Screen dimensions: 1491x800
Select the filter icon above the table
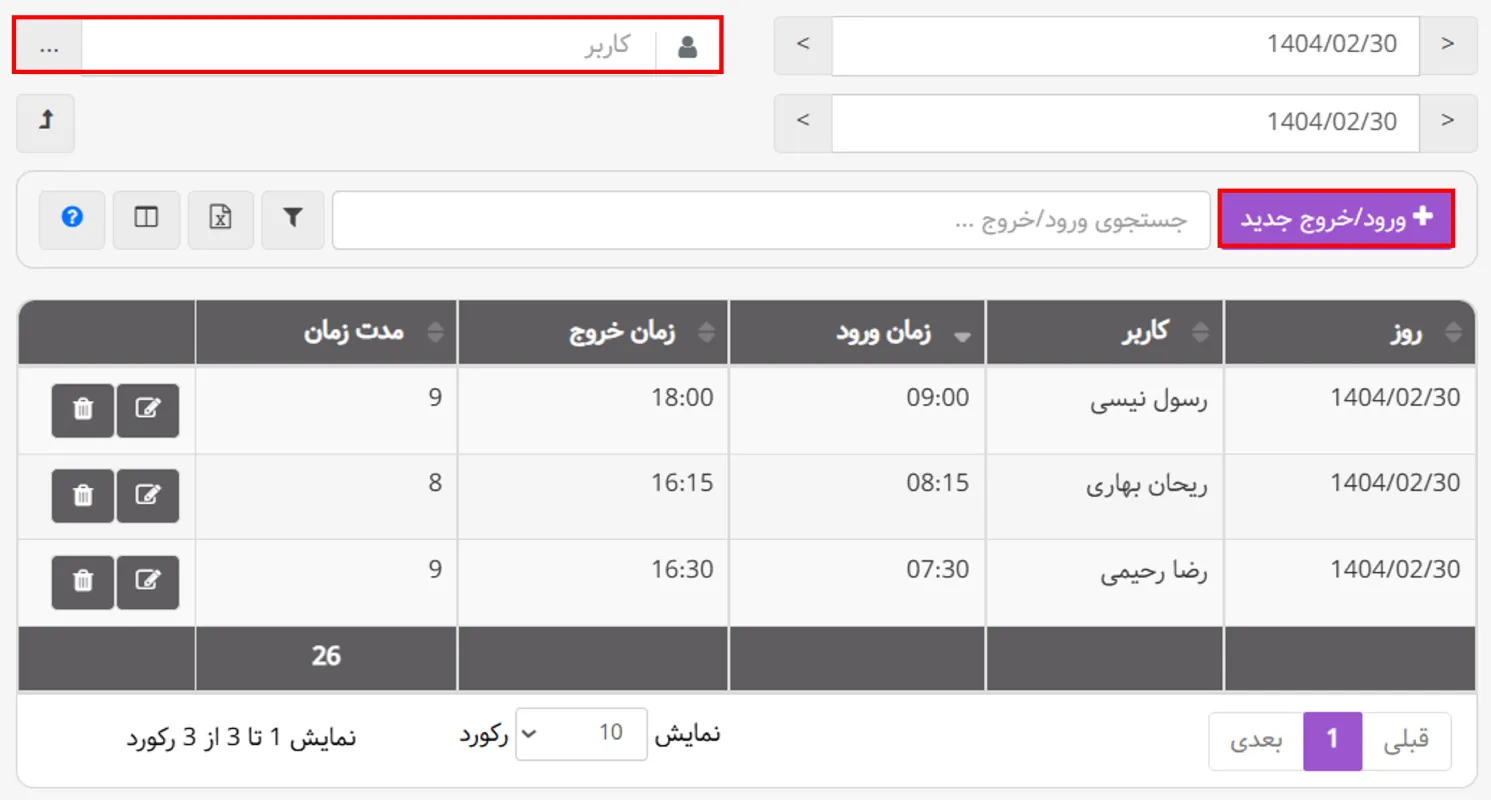point(292,219)
